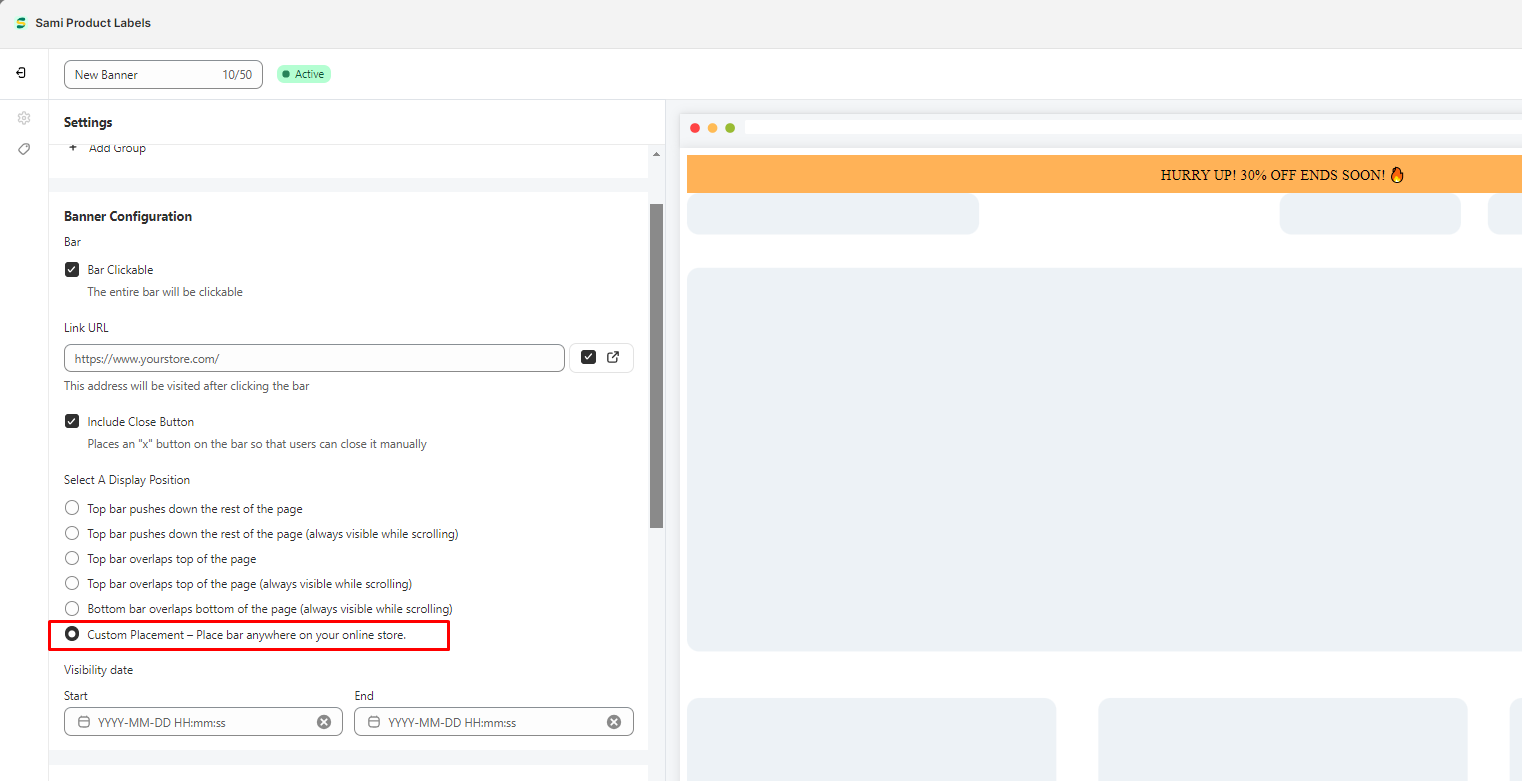1522x781 pixels.
Task: Choose Bottom bar overlaps bottom option
Action: pos(72,608)
